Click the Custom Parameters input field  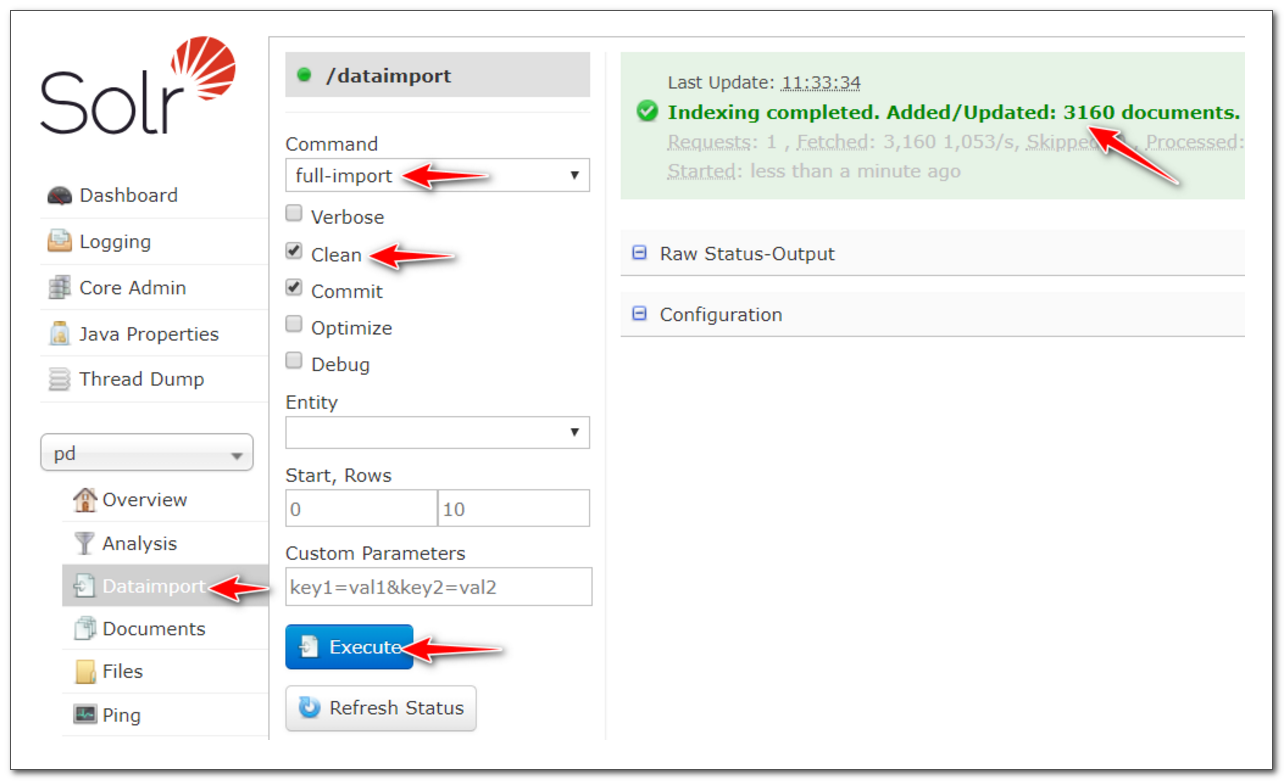tap(439, 587)
